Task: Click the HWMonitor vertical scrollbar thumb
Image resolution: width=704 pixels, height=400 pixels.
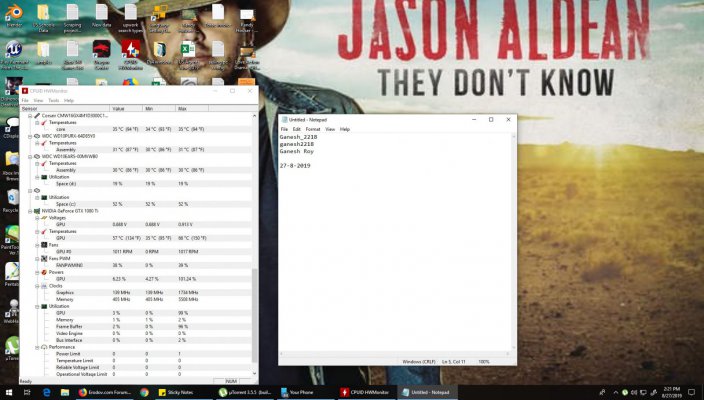Action: 255,316
